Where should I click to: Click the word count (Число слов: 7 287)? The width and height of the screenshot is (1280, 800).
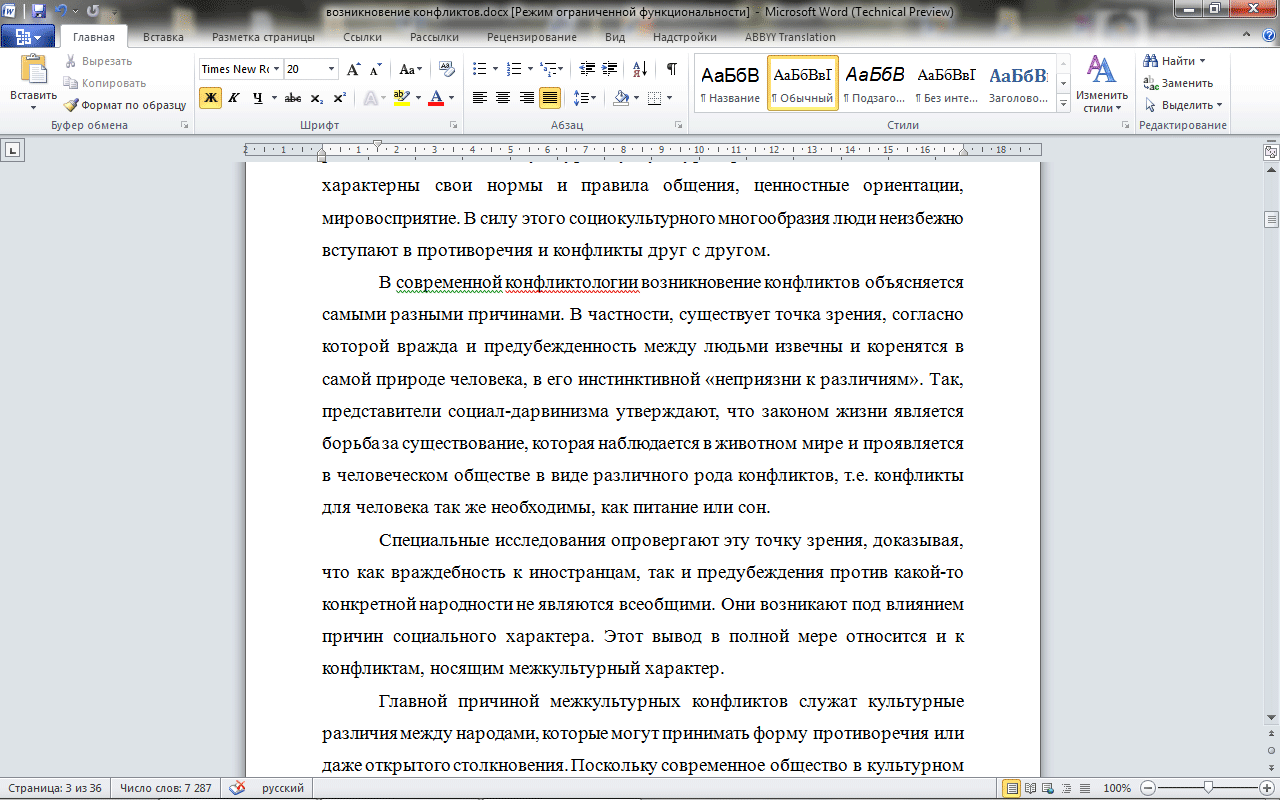coord(166,788)
